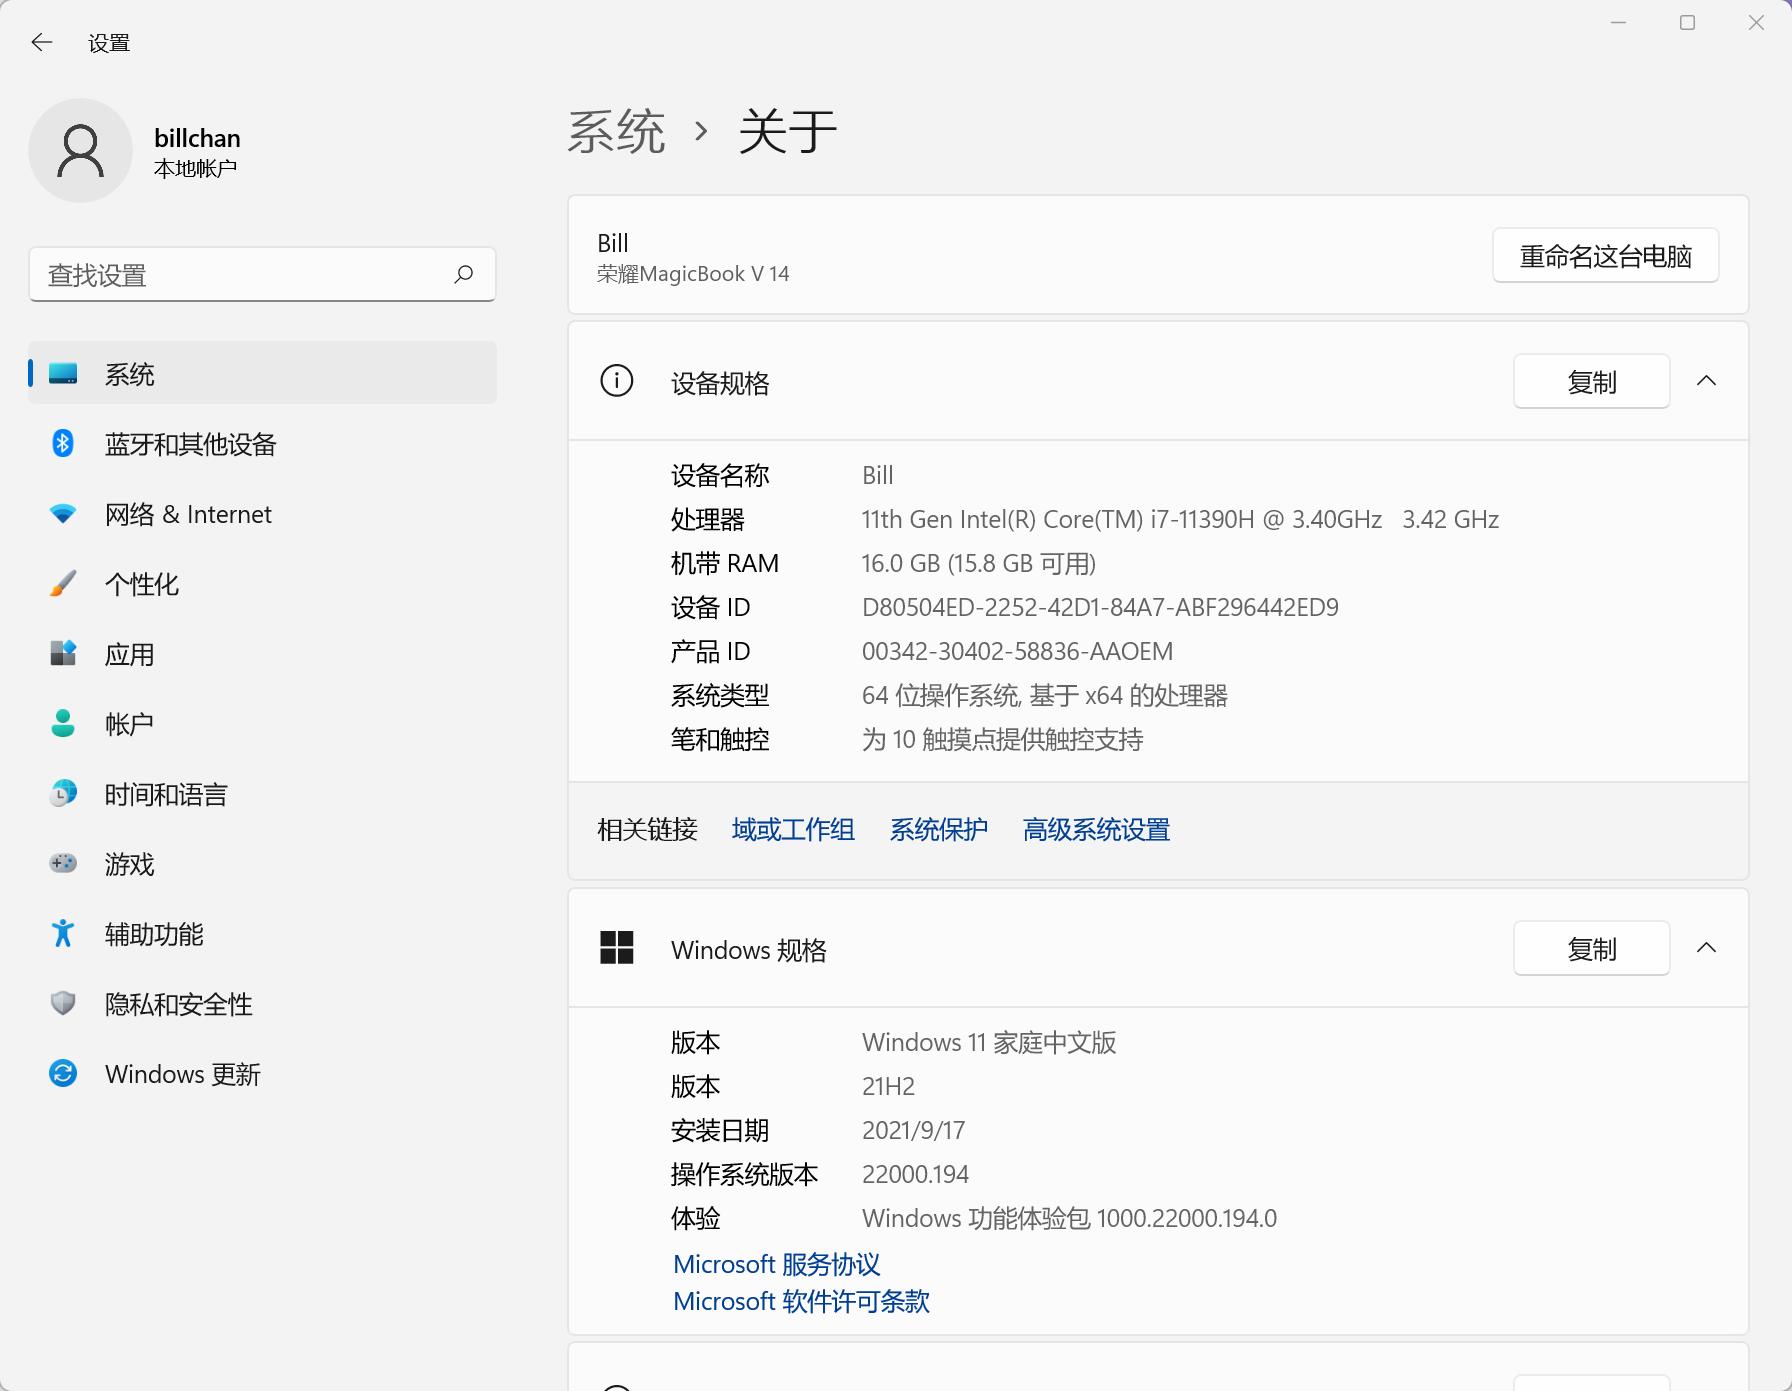1792x1391 pixels.
Task: Open 隐私和安全性 shield section
Action: point(177,1004)
